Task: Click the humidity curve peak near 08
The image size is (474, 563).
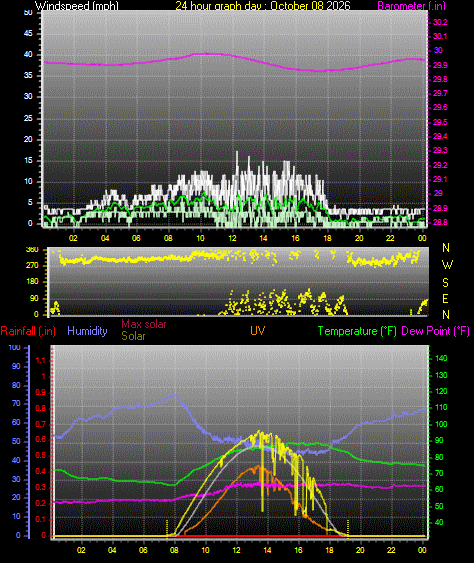Action: pos(175,396)
